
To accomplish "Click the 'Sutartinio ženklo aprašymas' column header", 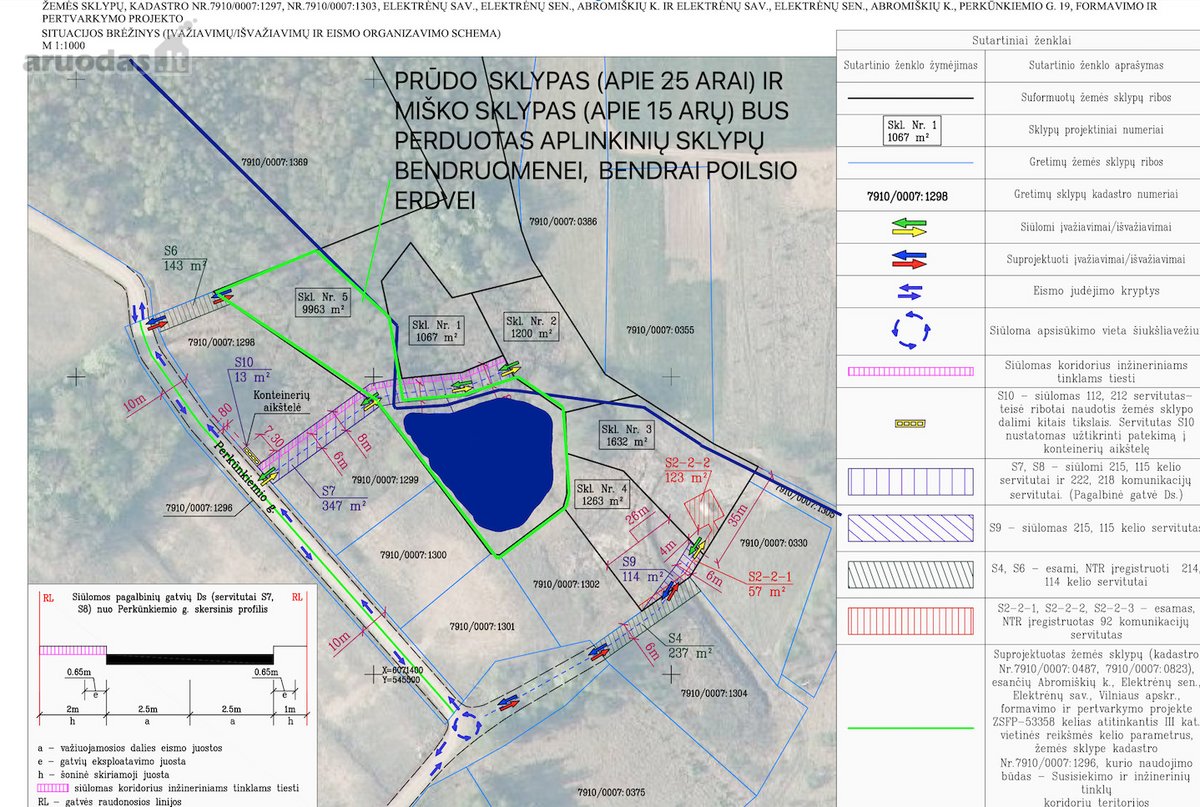I will tap(1095, 65).
